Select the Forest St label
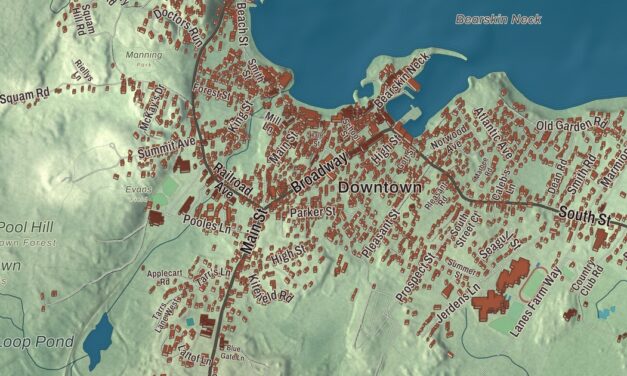The width and height of the screenshot is (627, 376). click(212, 91)
